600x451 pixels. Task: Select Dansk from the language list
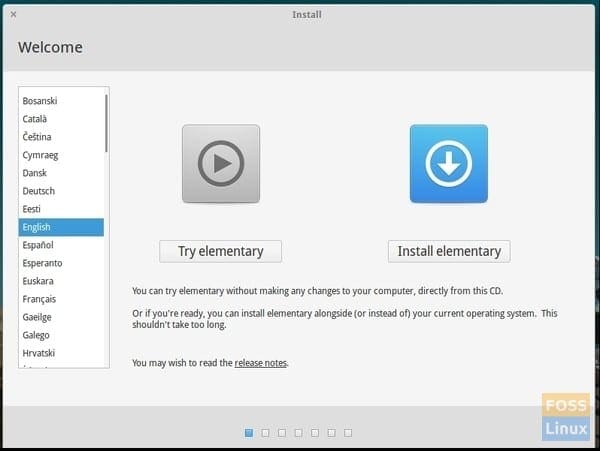[61, 173]
